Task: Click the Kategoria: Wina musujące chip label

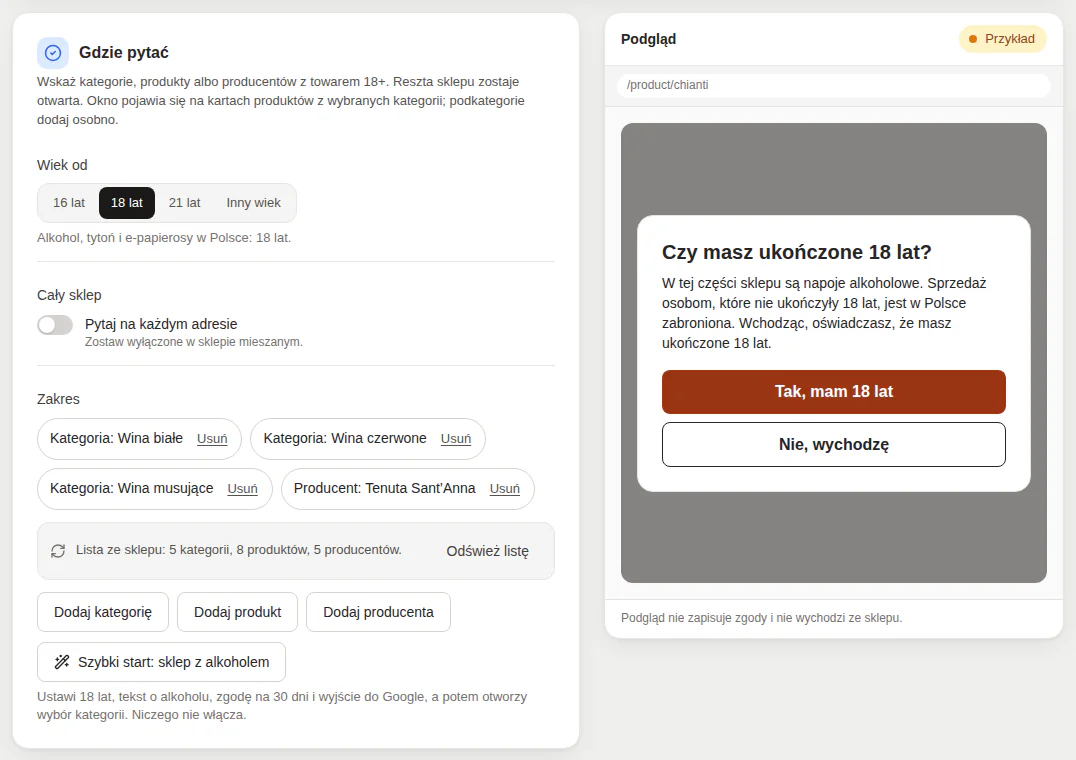Action: click(132, 488)
